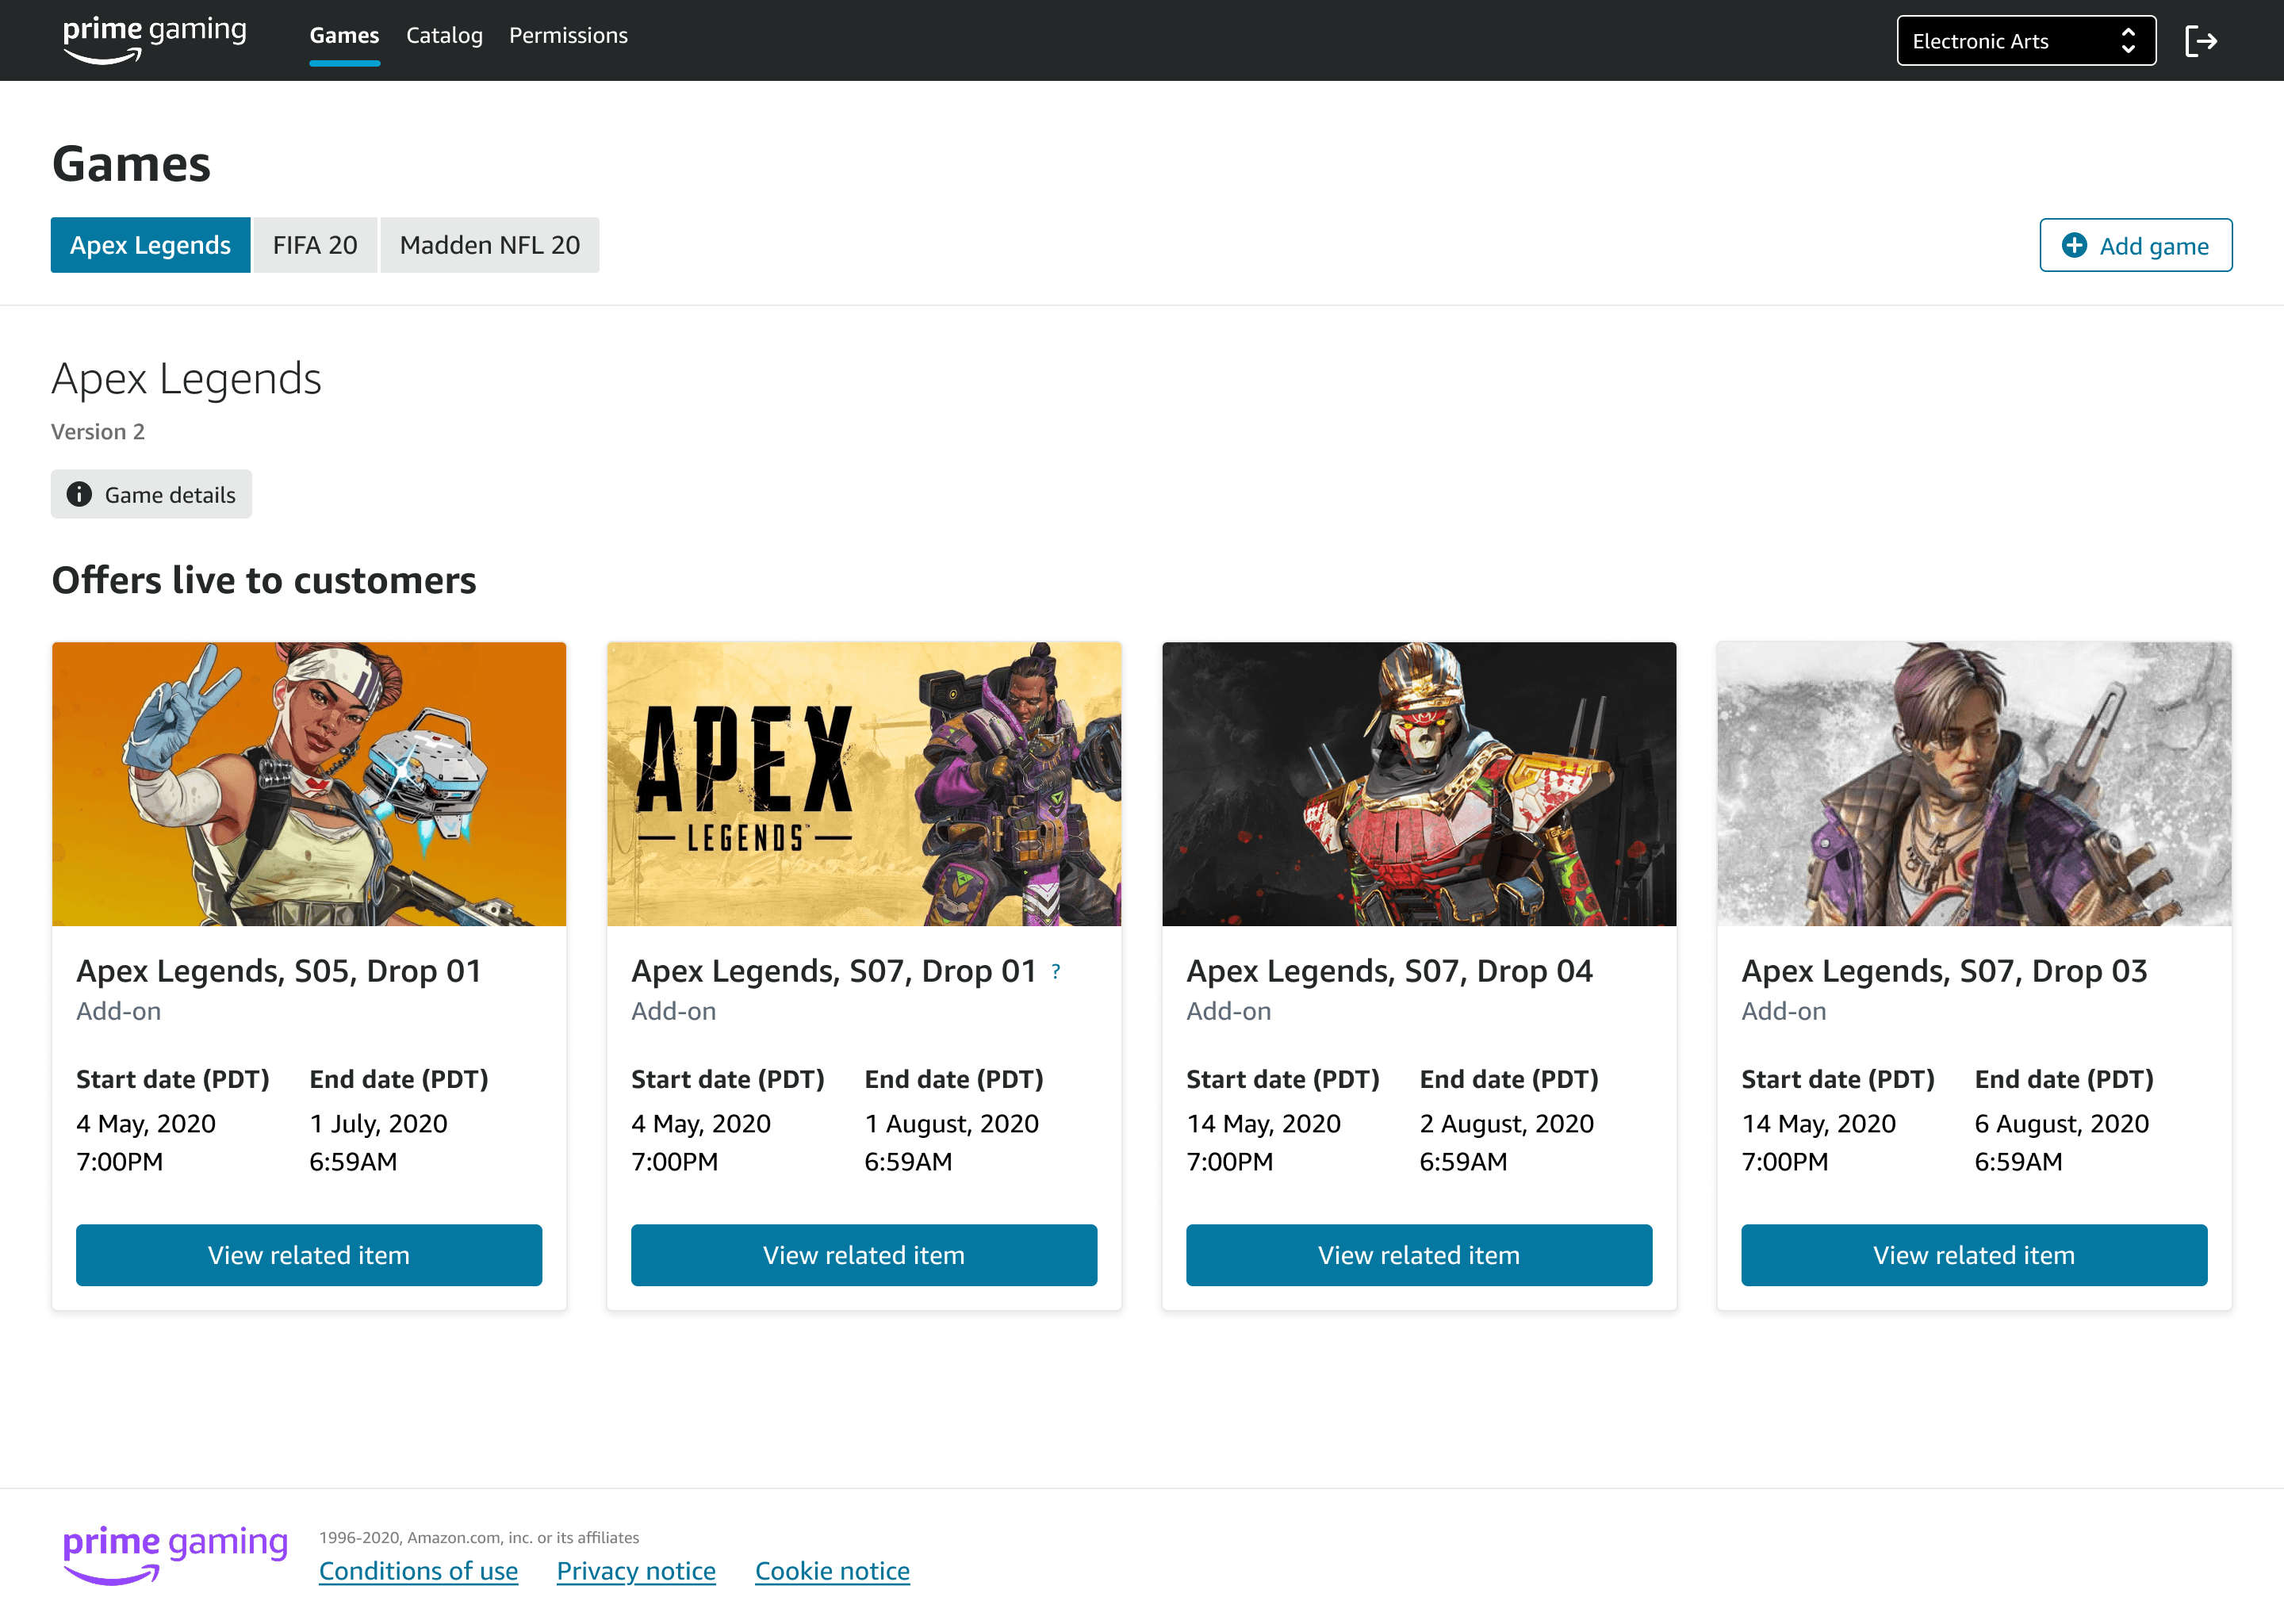View related item for S07 Drop 03
The image size is (2284, 1624).
coord(1974,1255)
